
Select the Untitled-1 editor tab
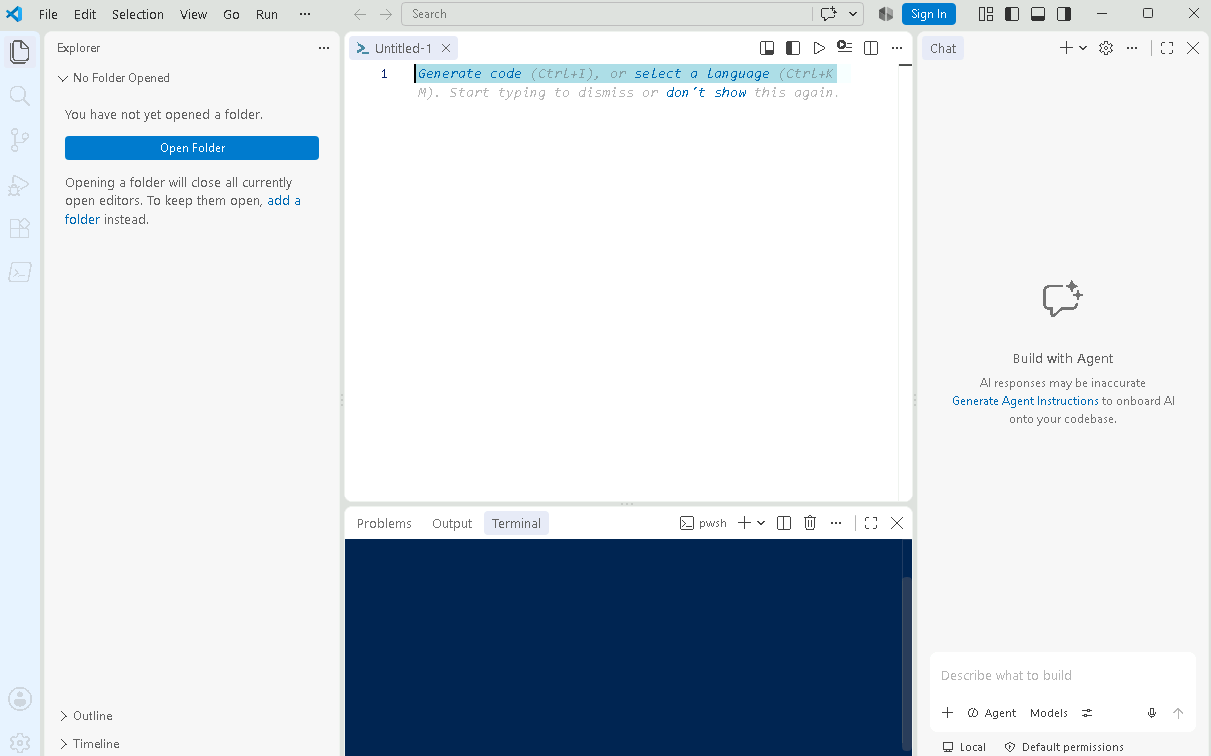(x=404, y=48)
